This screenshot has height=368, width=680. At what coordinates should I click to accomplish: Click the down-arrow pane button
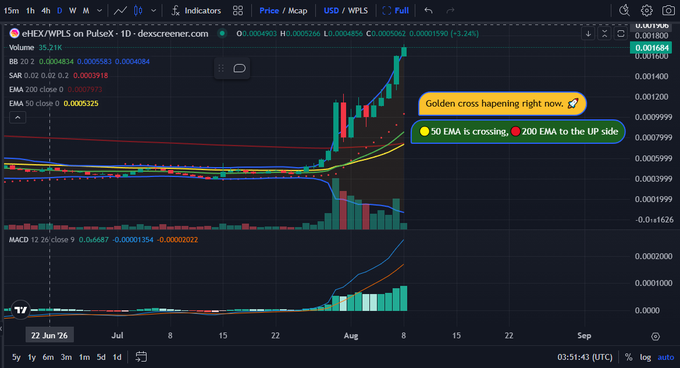tap(588, 33)
